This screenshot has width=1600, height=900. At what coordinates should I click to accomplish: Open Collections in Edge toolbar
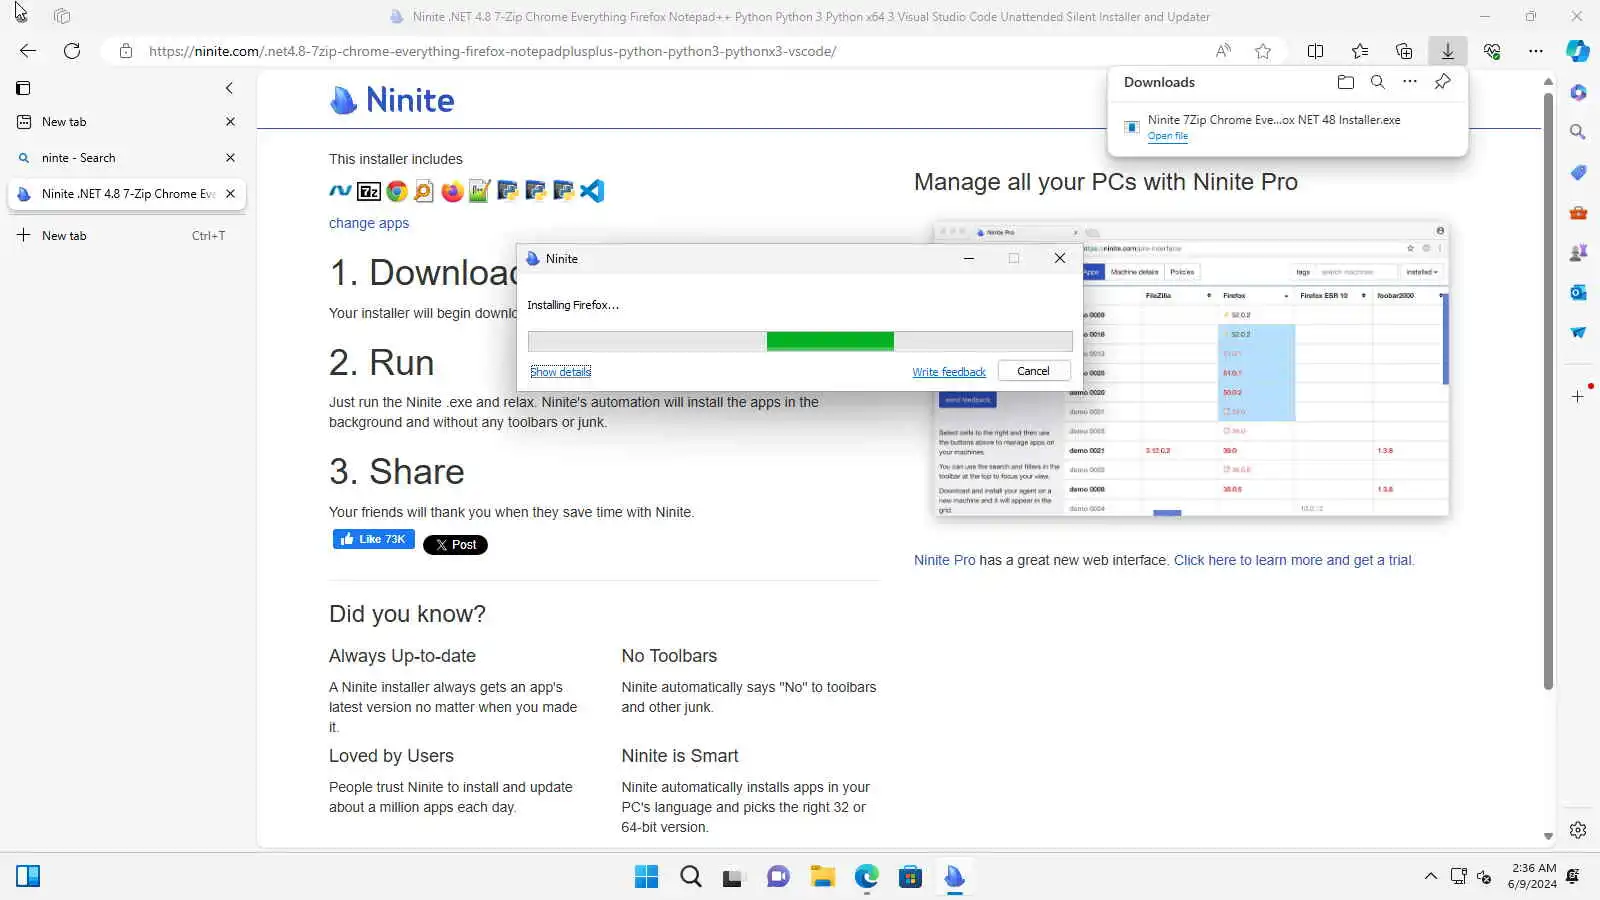point(1404,51)
